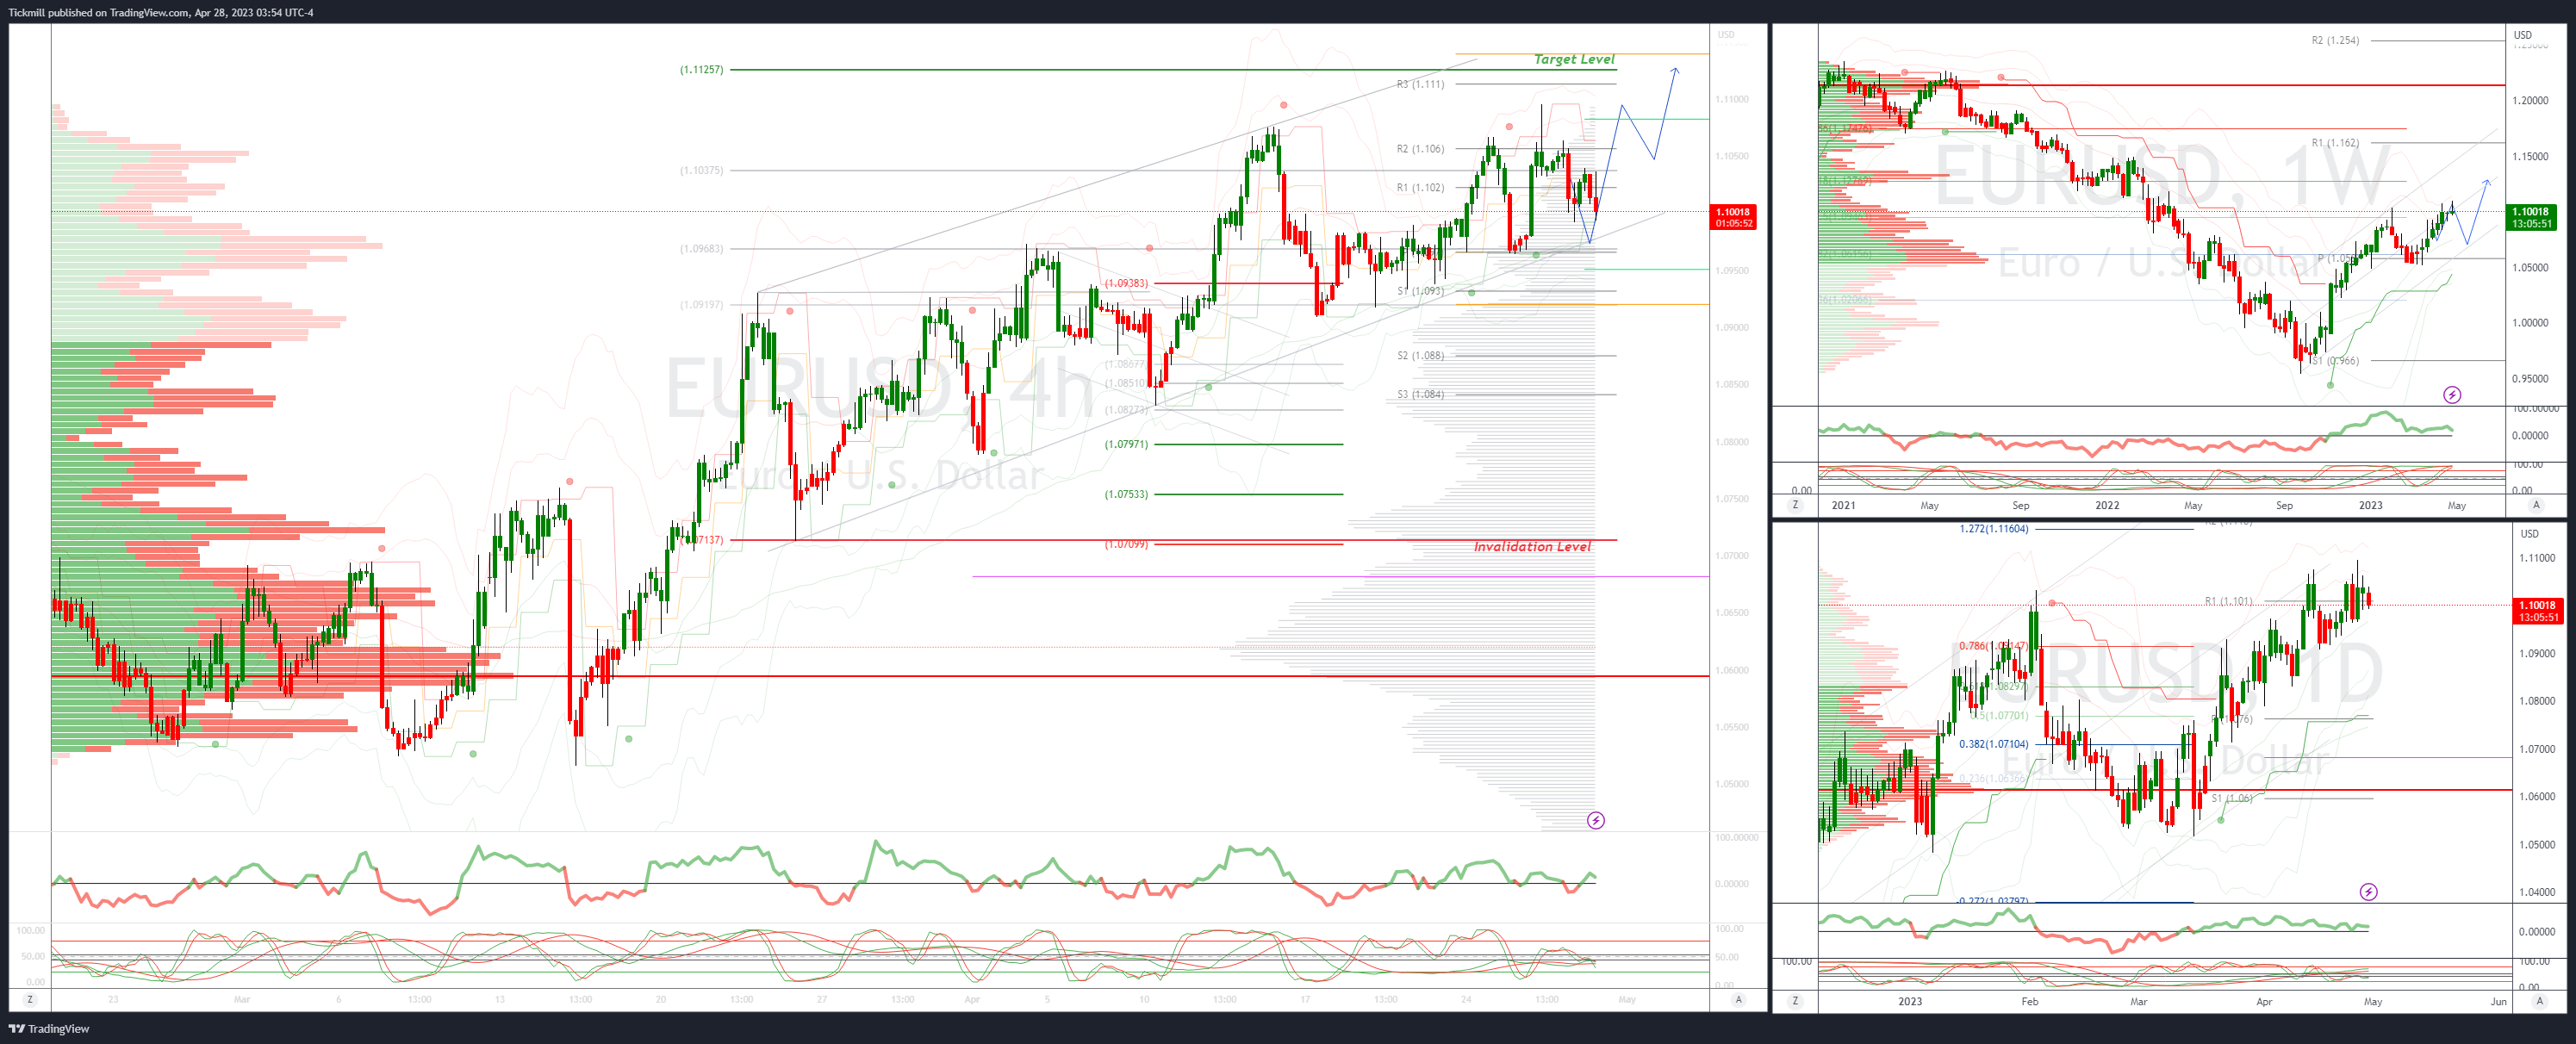The width and height of the screenshot is (2576, 1044).
Task: Click the green (1.07533) level label
Action: tap(1126, 494)
